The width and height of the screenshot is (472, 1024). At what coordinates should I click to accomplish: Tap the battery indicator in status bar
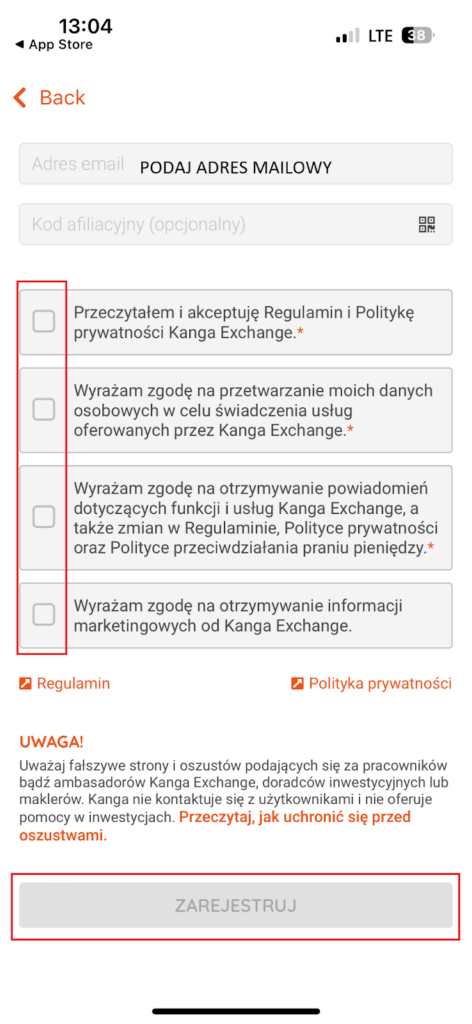417,36
